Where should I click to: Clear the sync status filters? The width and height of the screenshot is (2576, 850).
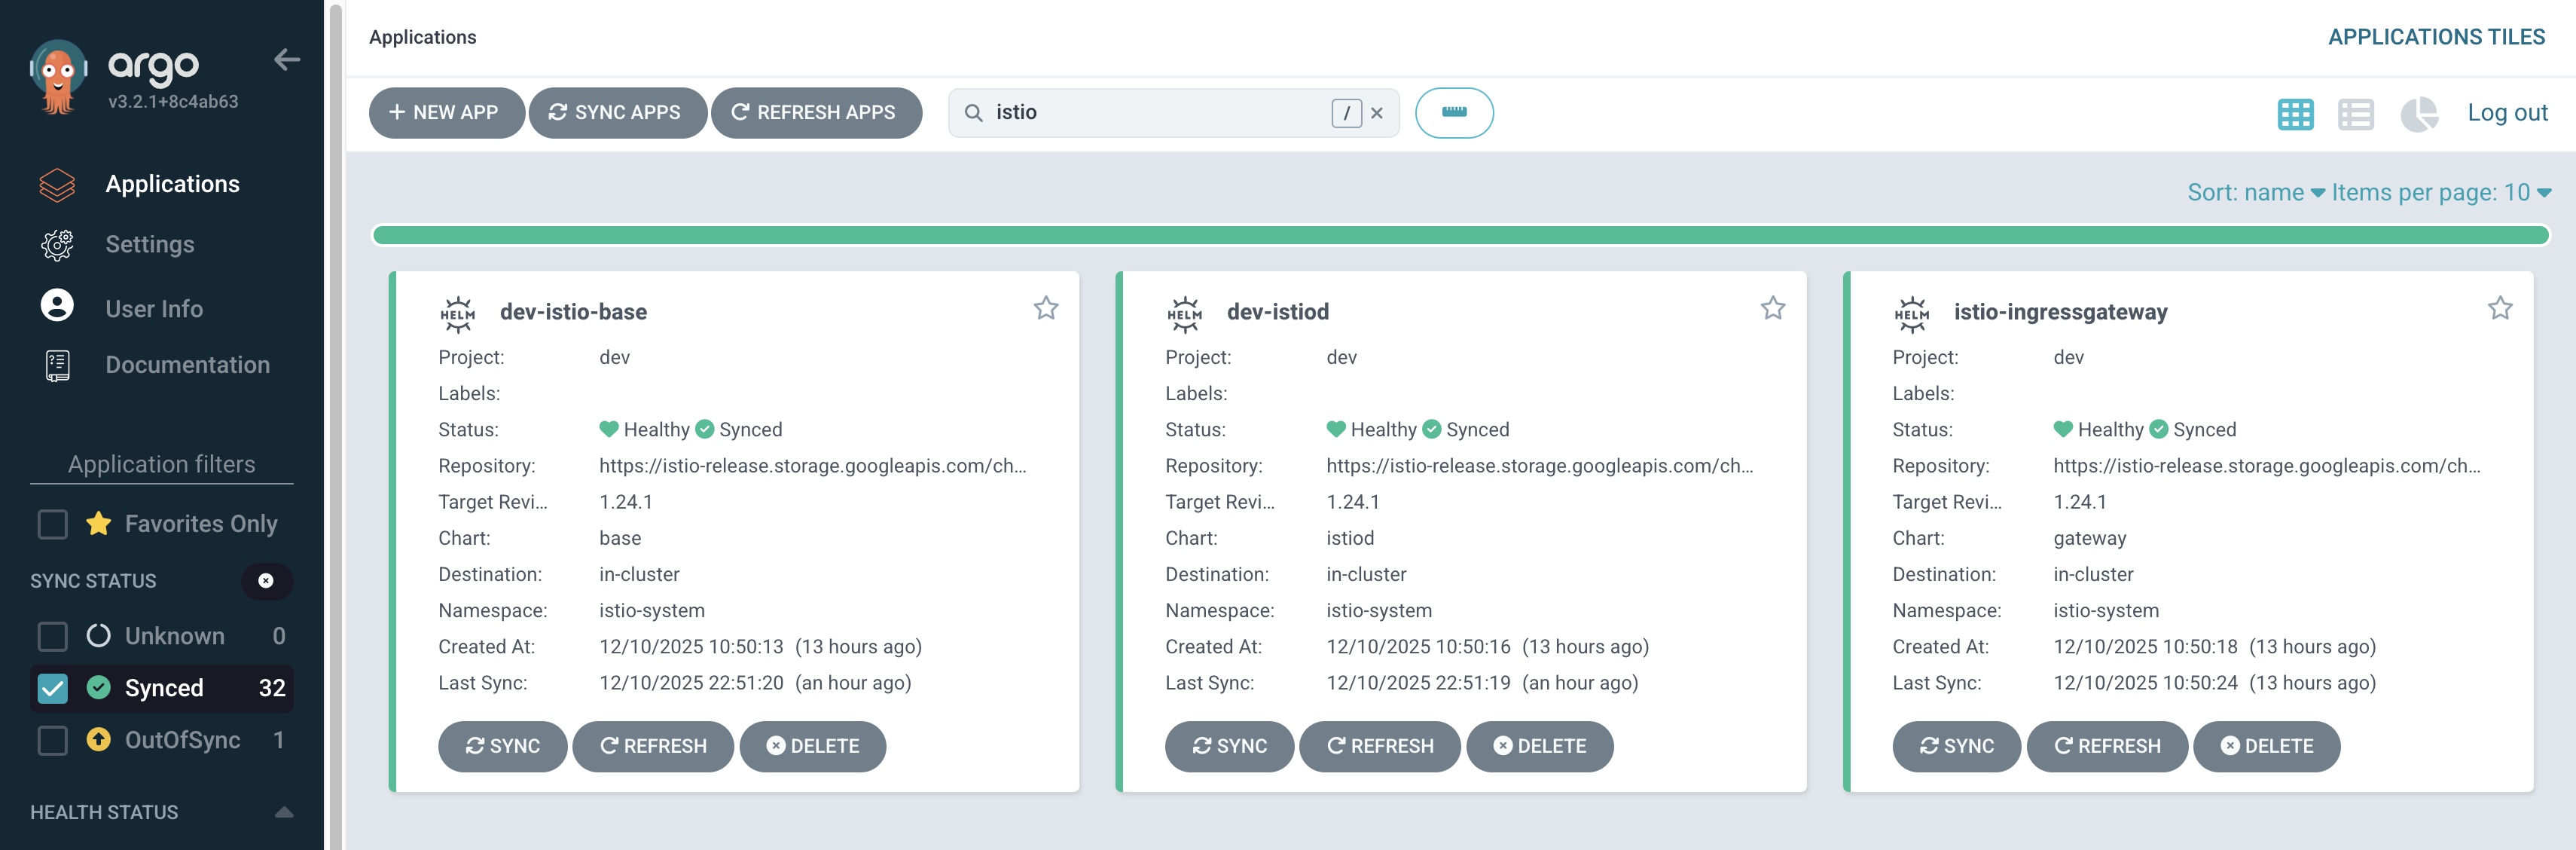(x=266, y=581)
